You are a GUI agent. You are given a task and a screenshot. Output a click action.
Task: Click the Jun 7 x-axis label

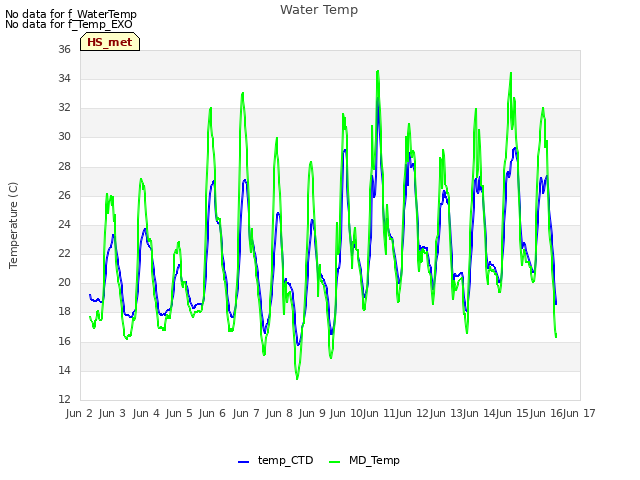click(x=246, y=413)
